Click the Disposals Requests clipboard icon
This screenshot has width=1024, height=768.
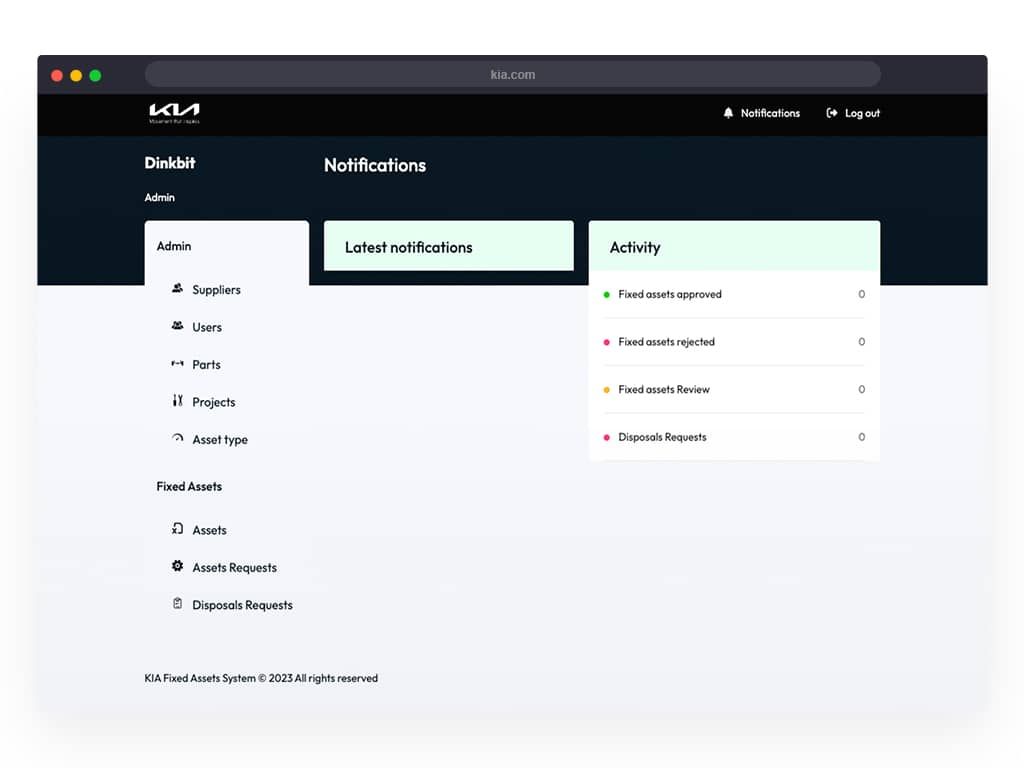(x=177, y=603)
